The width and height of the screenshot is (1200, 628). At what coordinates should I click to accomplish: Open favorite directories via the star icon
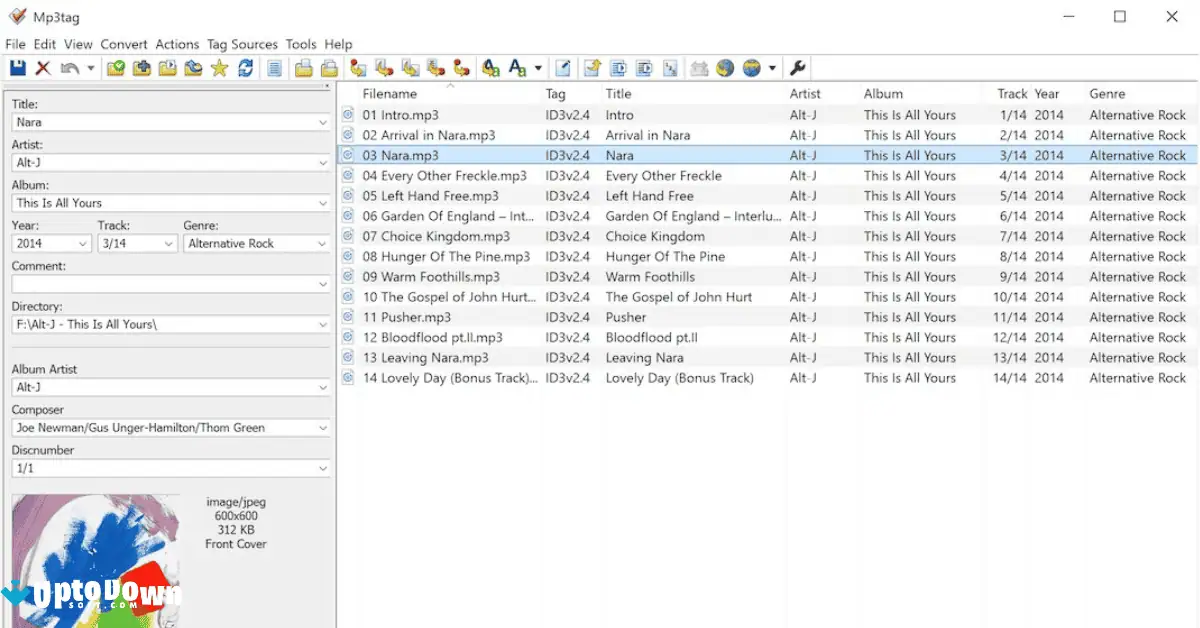[219, 67]
